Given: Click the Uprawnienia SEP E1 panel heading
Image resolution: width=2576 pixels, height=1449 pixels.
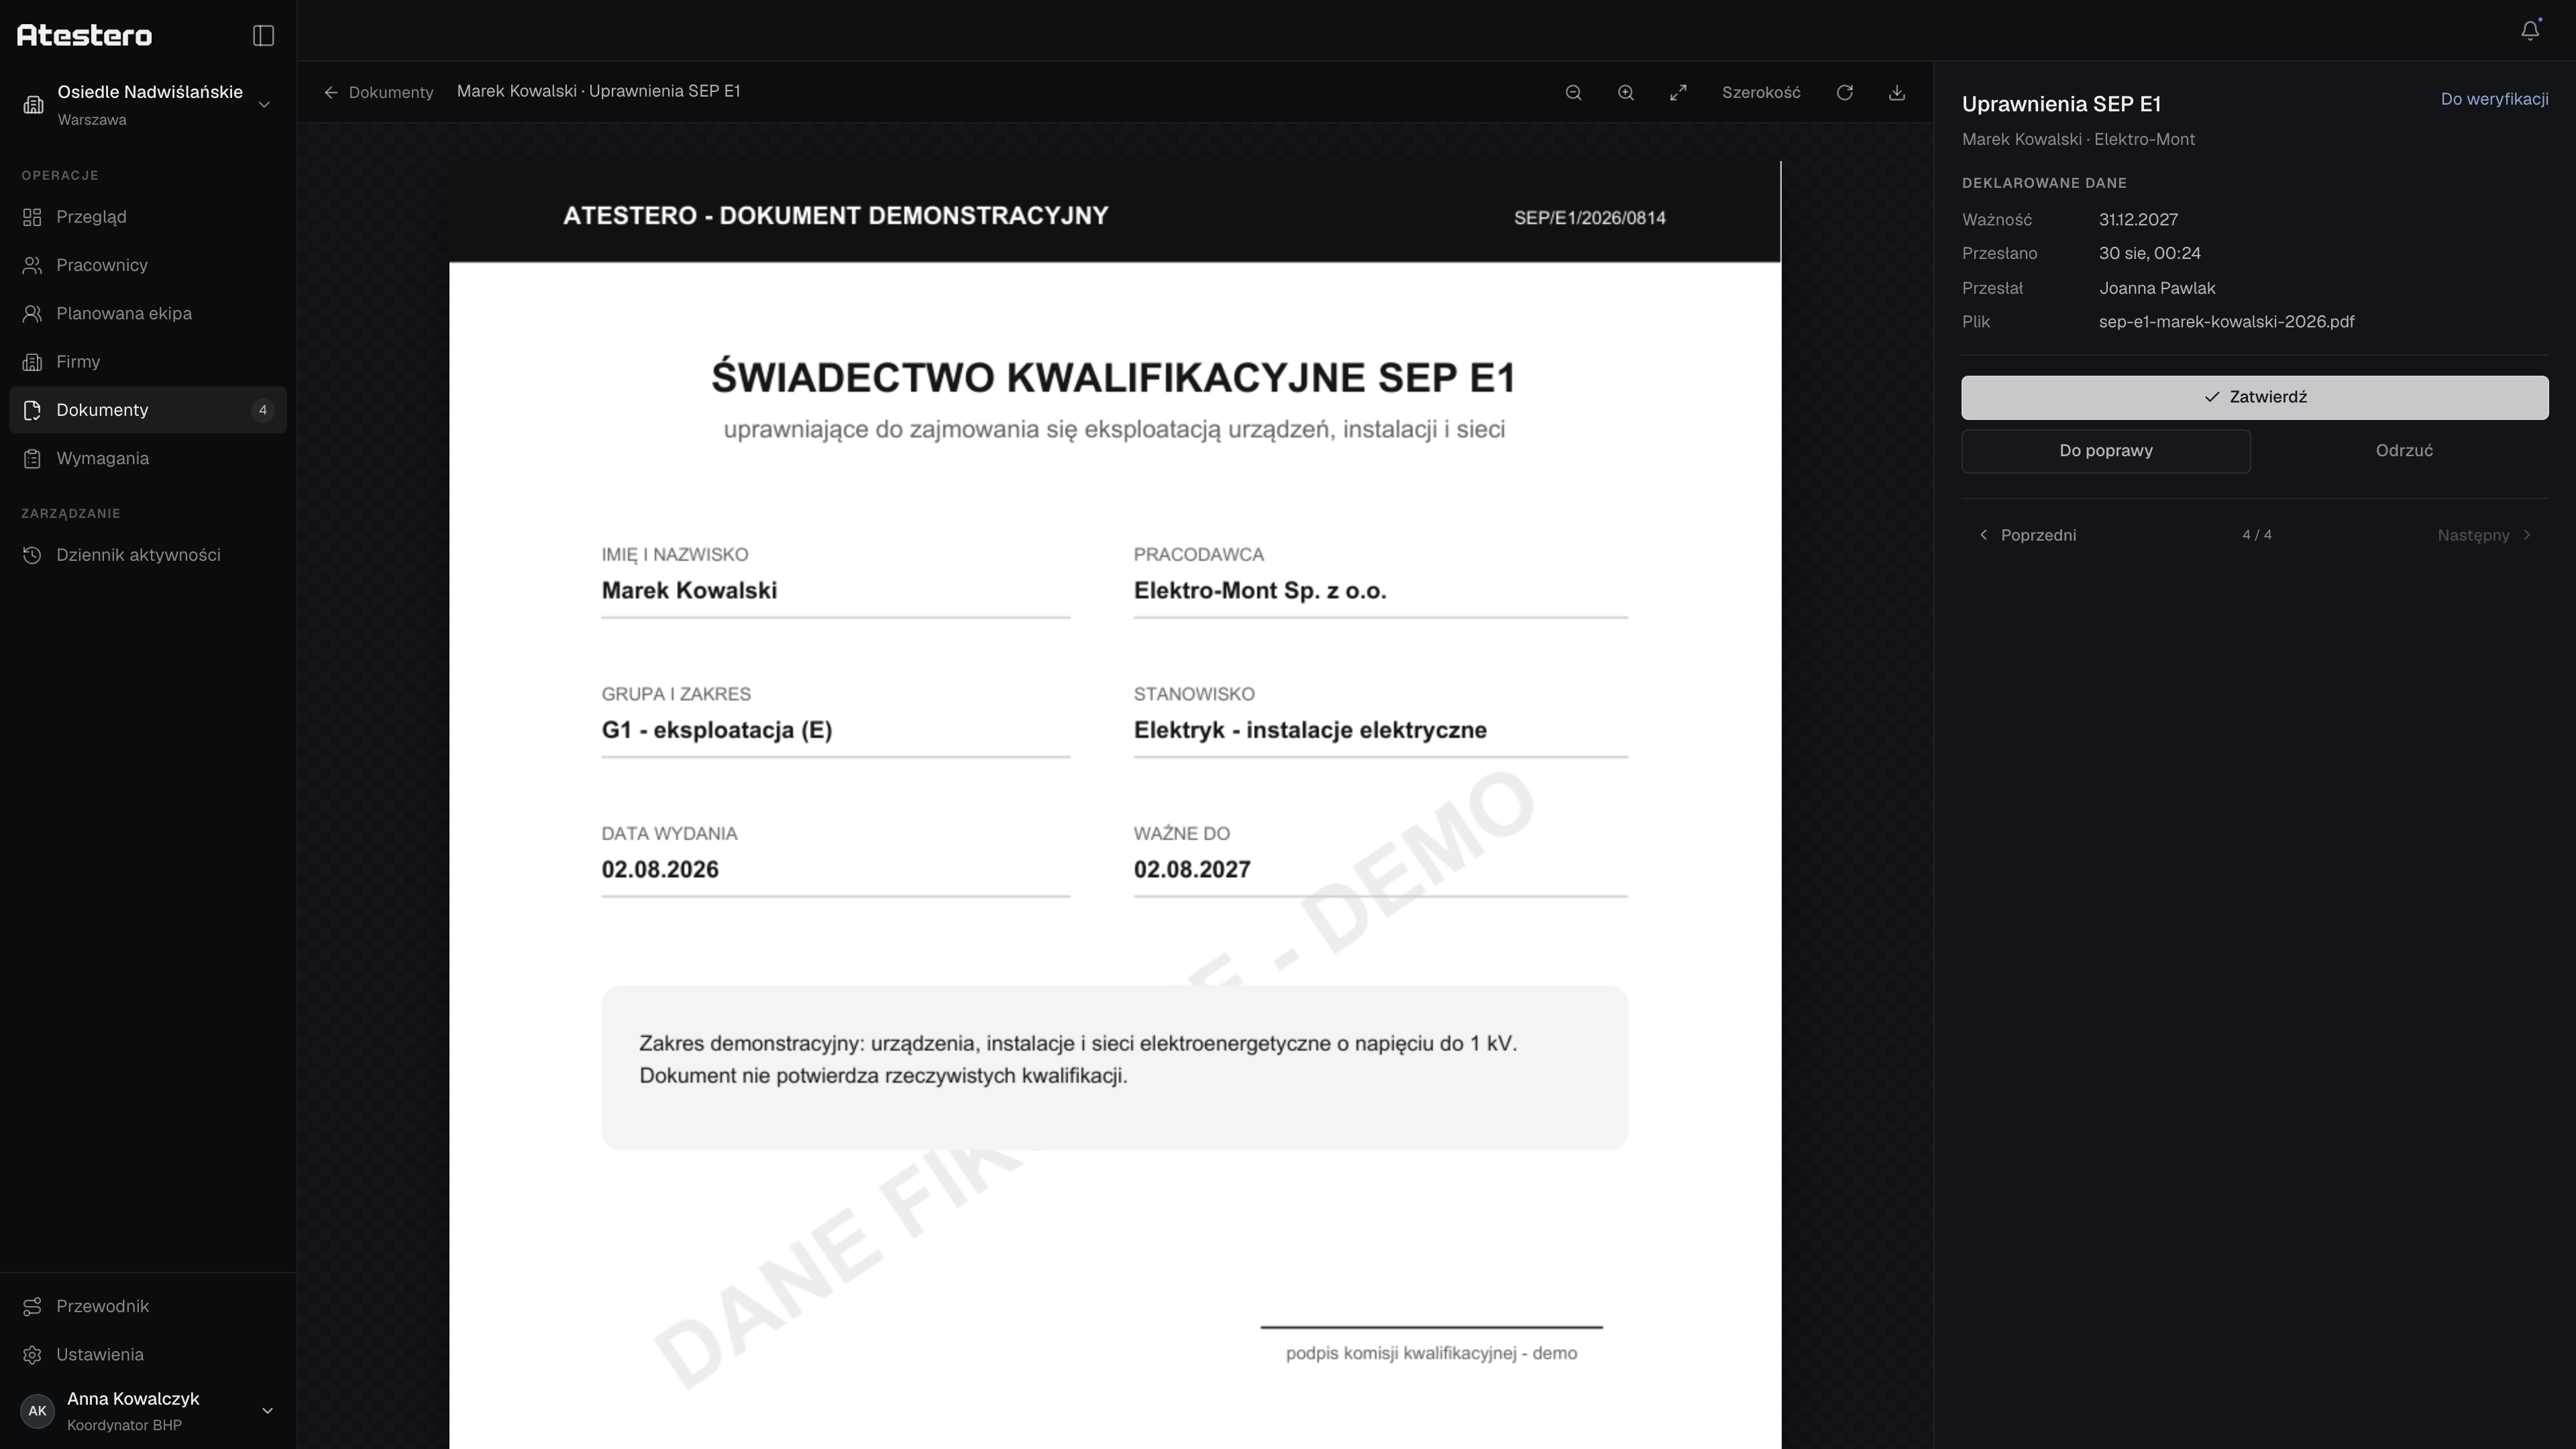Looking at the screenshot, I should (2061, 104).
